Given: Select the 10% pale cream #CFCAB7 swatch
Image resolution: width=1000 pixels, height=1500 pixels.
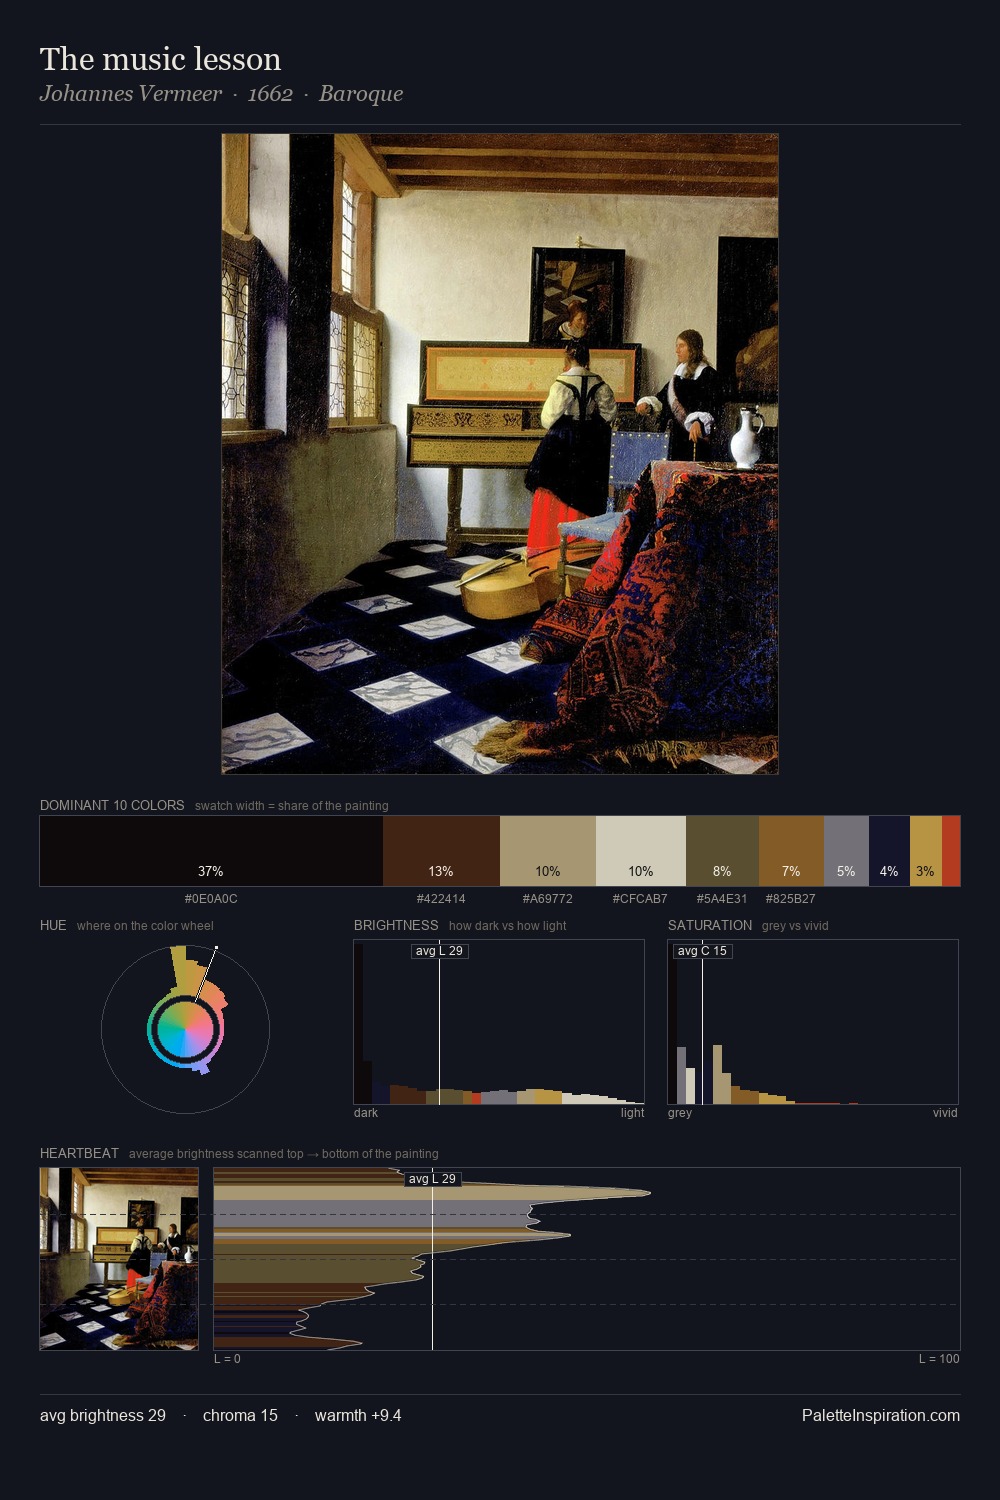Looking at the screenshot, I should 641,851.
